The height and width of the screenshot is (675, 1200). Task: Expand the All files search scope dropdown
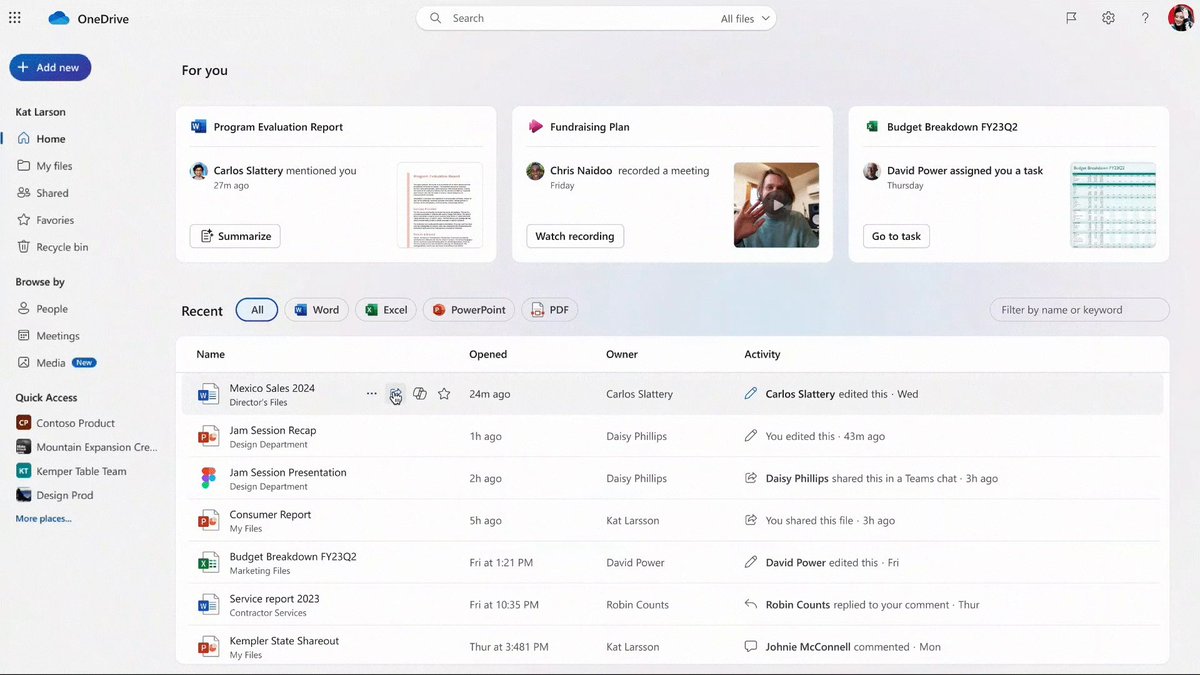coord(746,18)
